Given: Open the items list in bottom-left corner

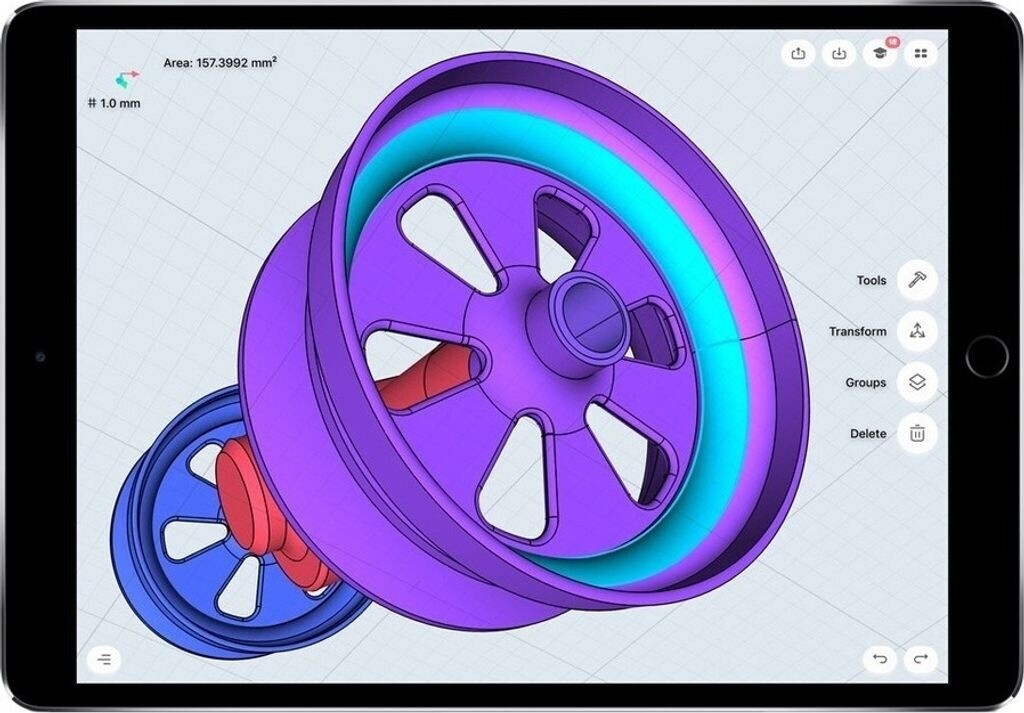Looking at the screenshot, I should coord(104,659).
